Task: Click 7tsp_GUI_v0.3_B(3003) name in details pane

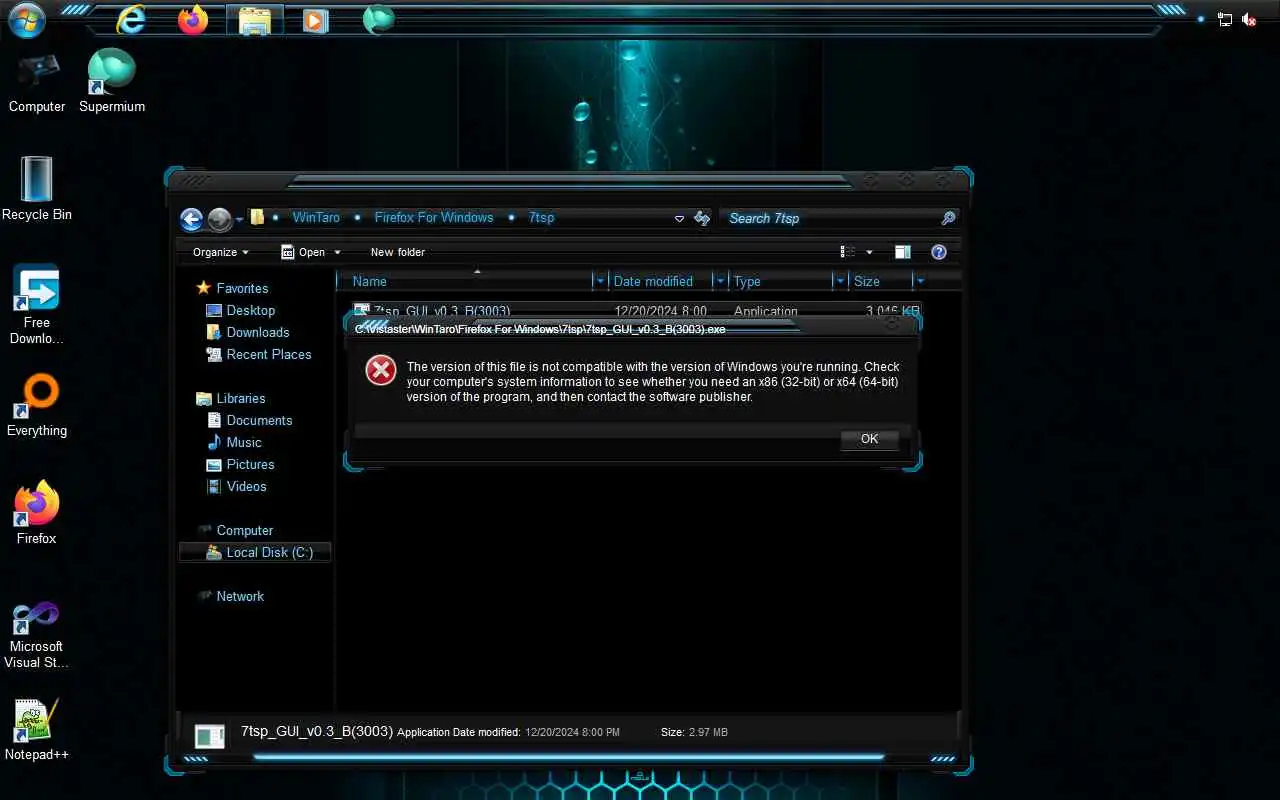Action: (316, 731)
